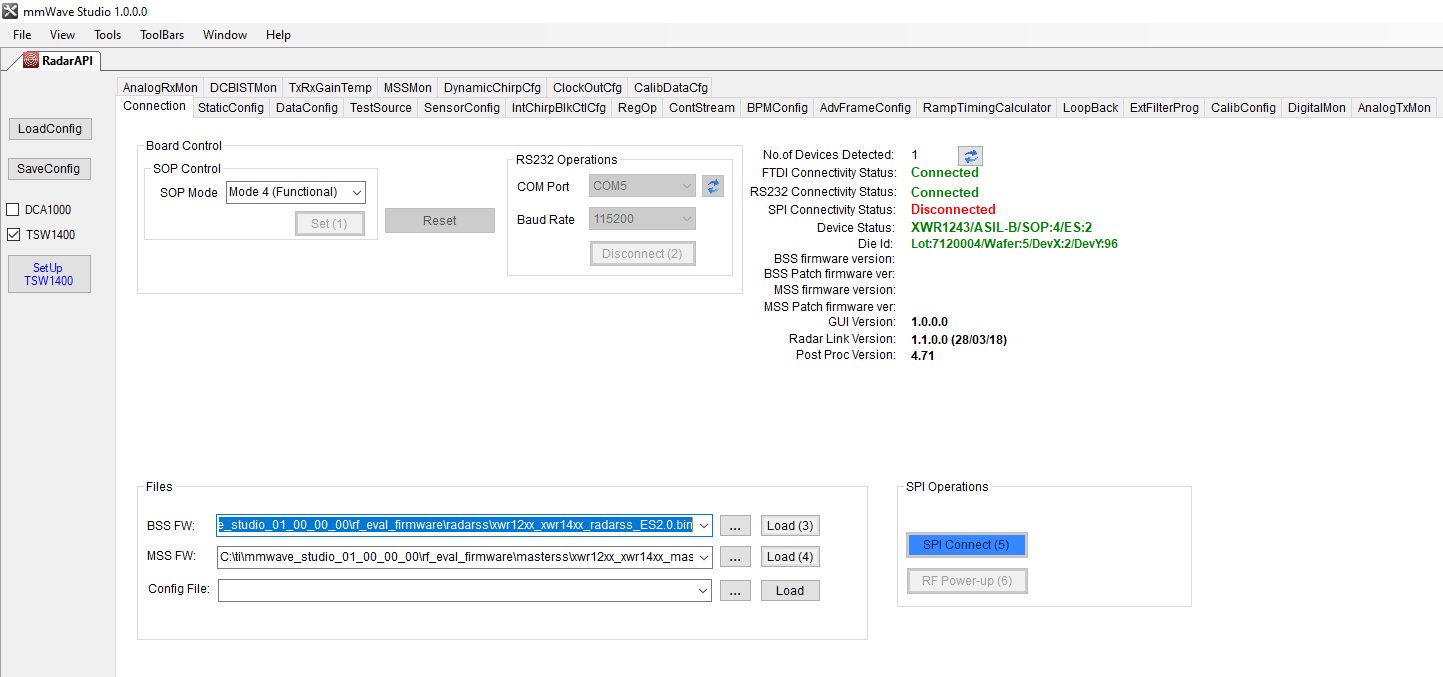1443x677 pixels.
Task: Click the refresh devices detected icon
Action: 970,156
